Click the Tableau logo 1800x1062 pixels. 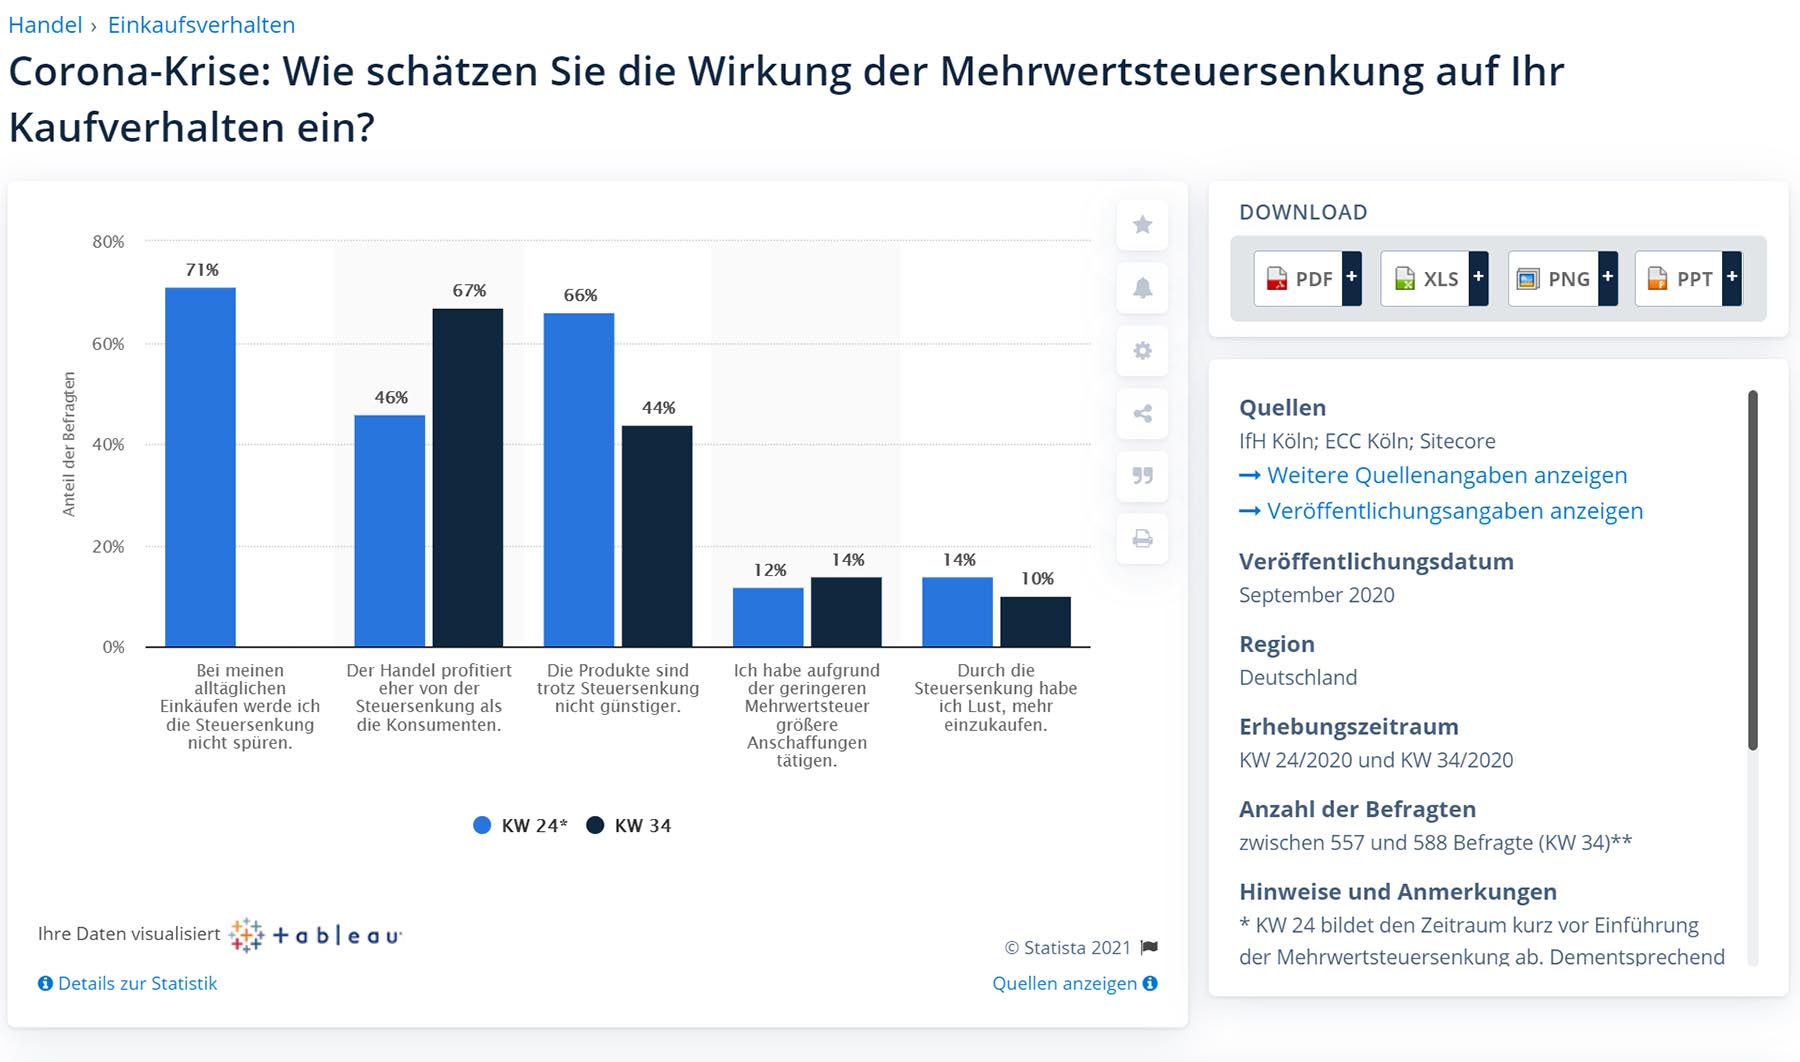click(315, 935)
